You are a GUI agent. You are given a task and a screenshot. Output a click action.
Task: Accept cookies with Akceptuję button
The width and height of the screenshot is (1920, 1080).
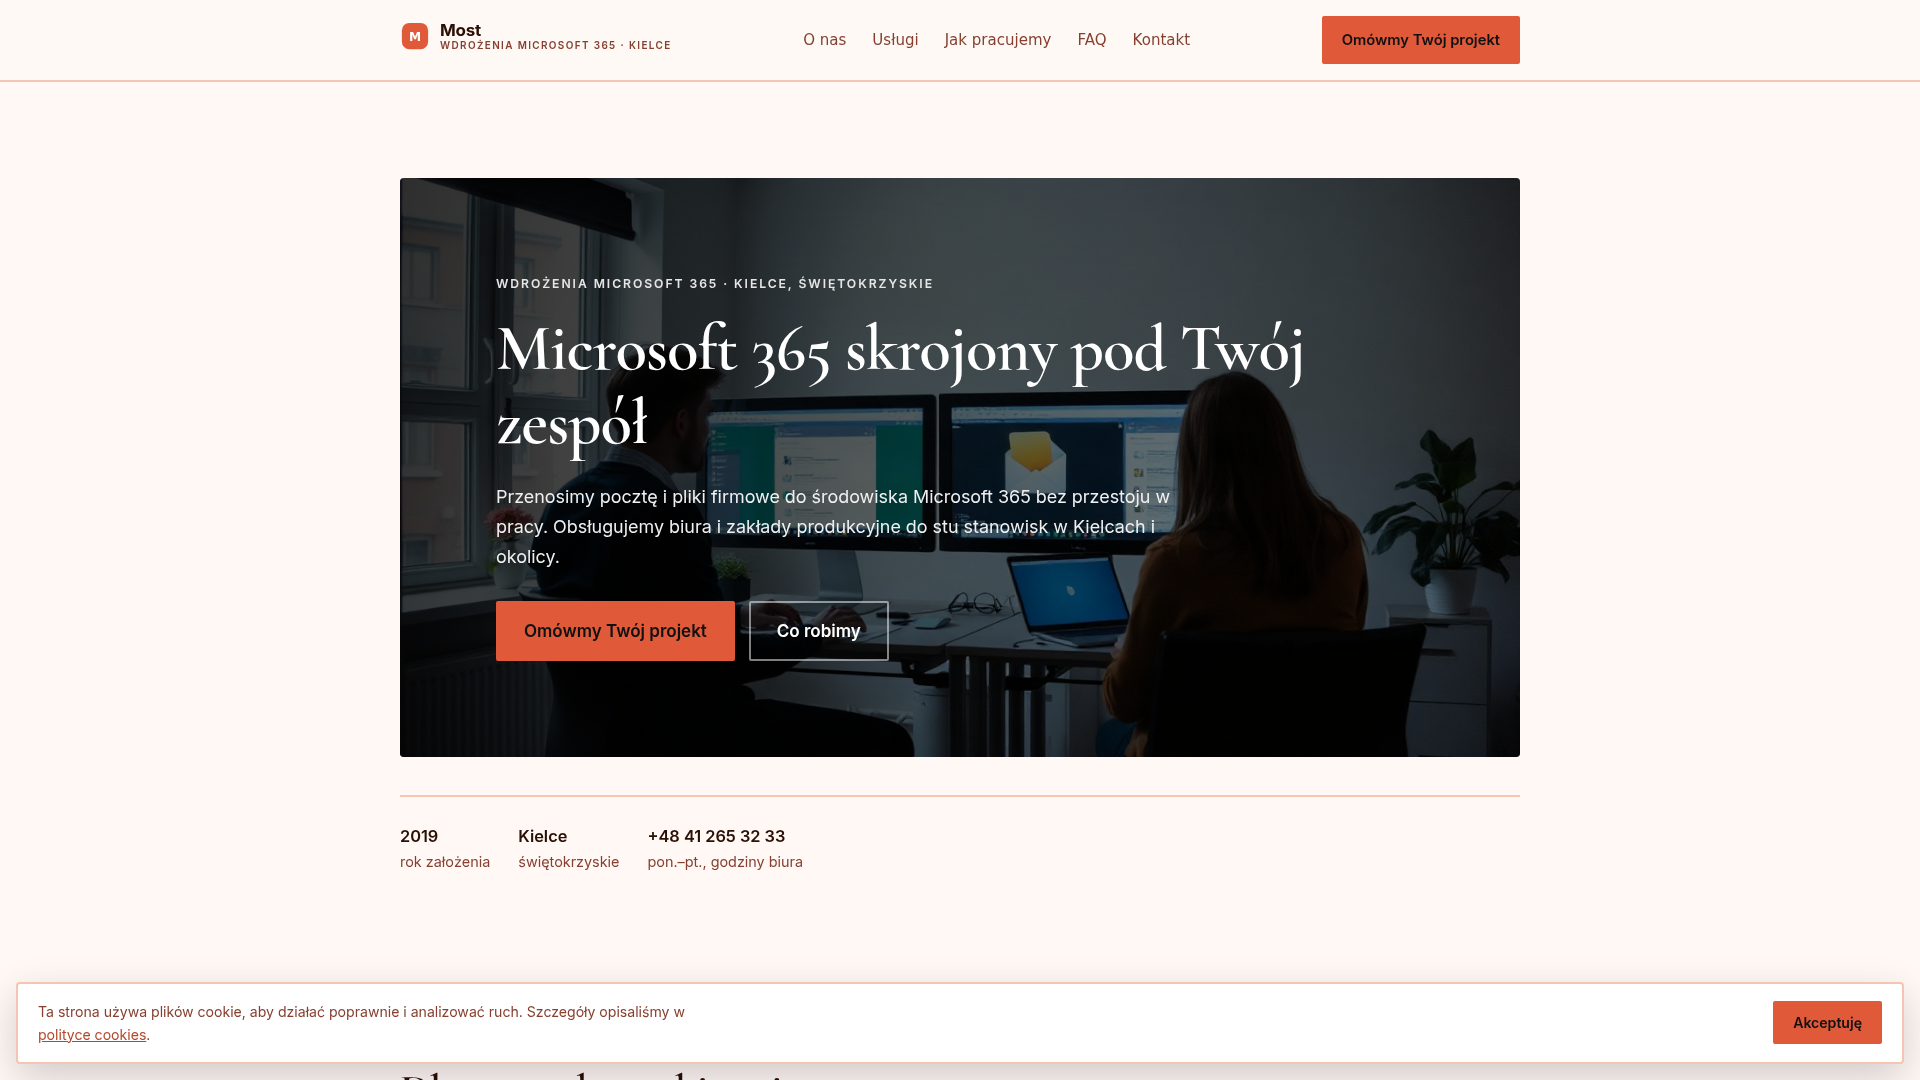tap(1827, 1022)
